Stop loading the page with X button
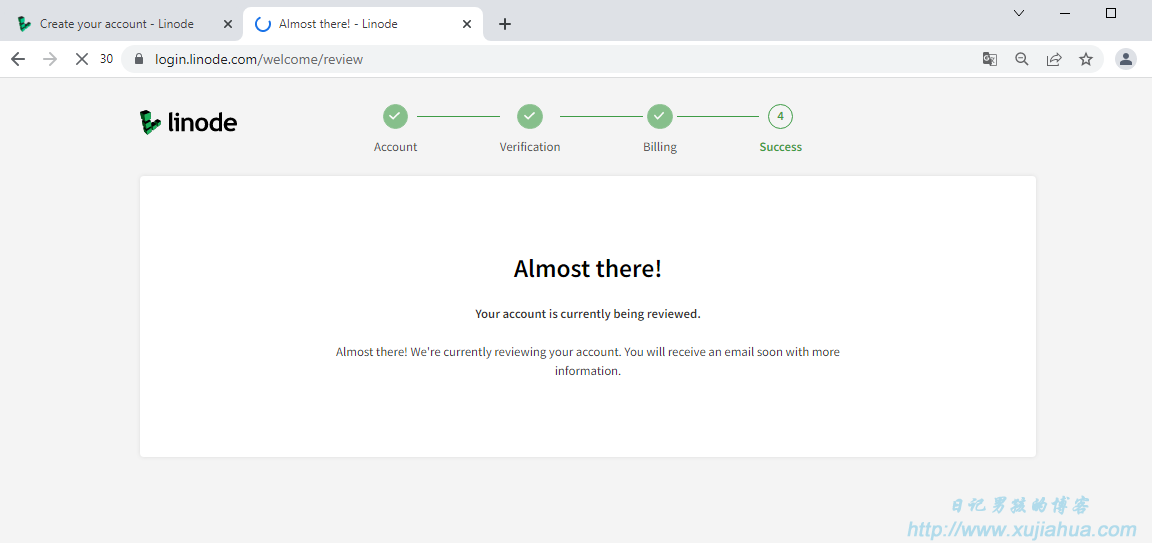1152x543 pixels. tap(82, 60)
